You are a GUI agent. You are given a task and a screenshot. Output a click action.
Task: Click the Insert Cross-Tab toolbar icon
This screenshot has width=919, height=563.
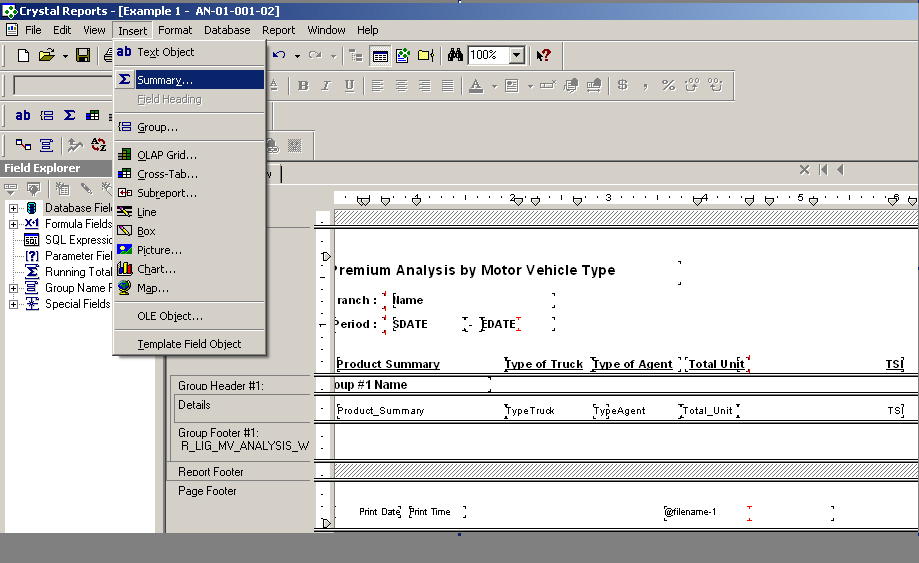coord(93,115)
